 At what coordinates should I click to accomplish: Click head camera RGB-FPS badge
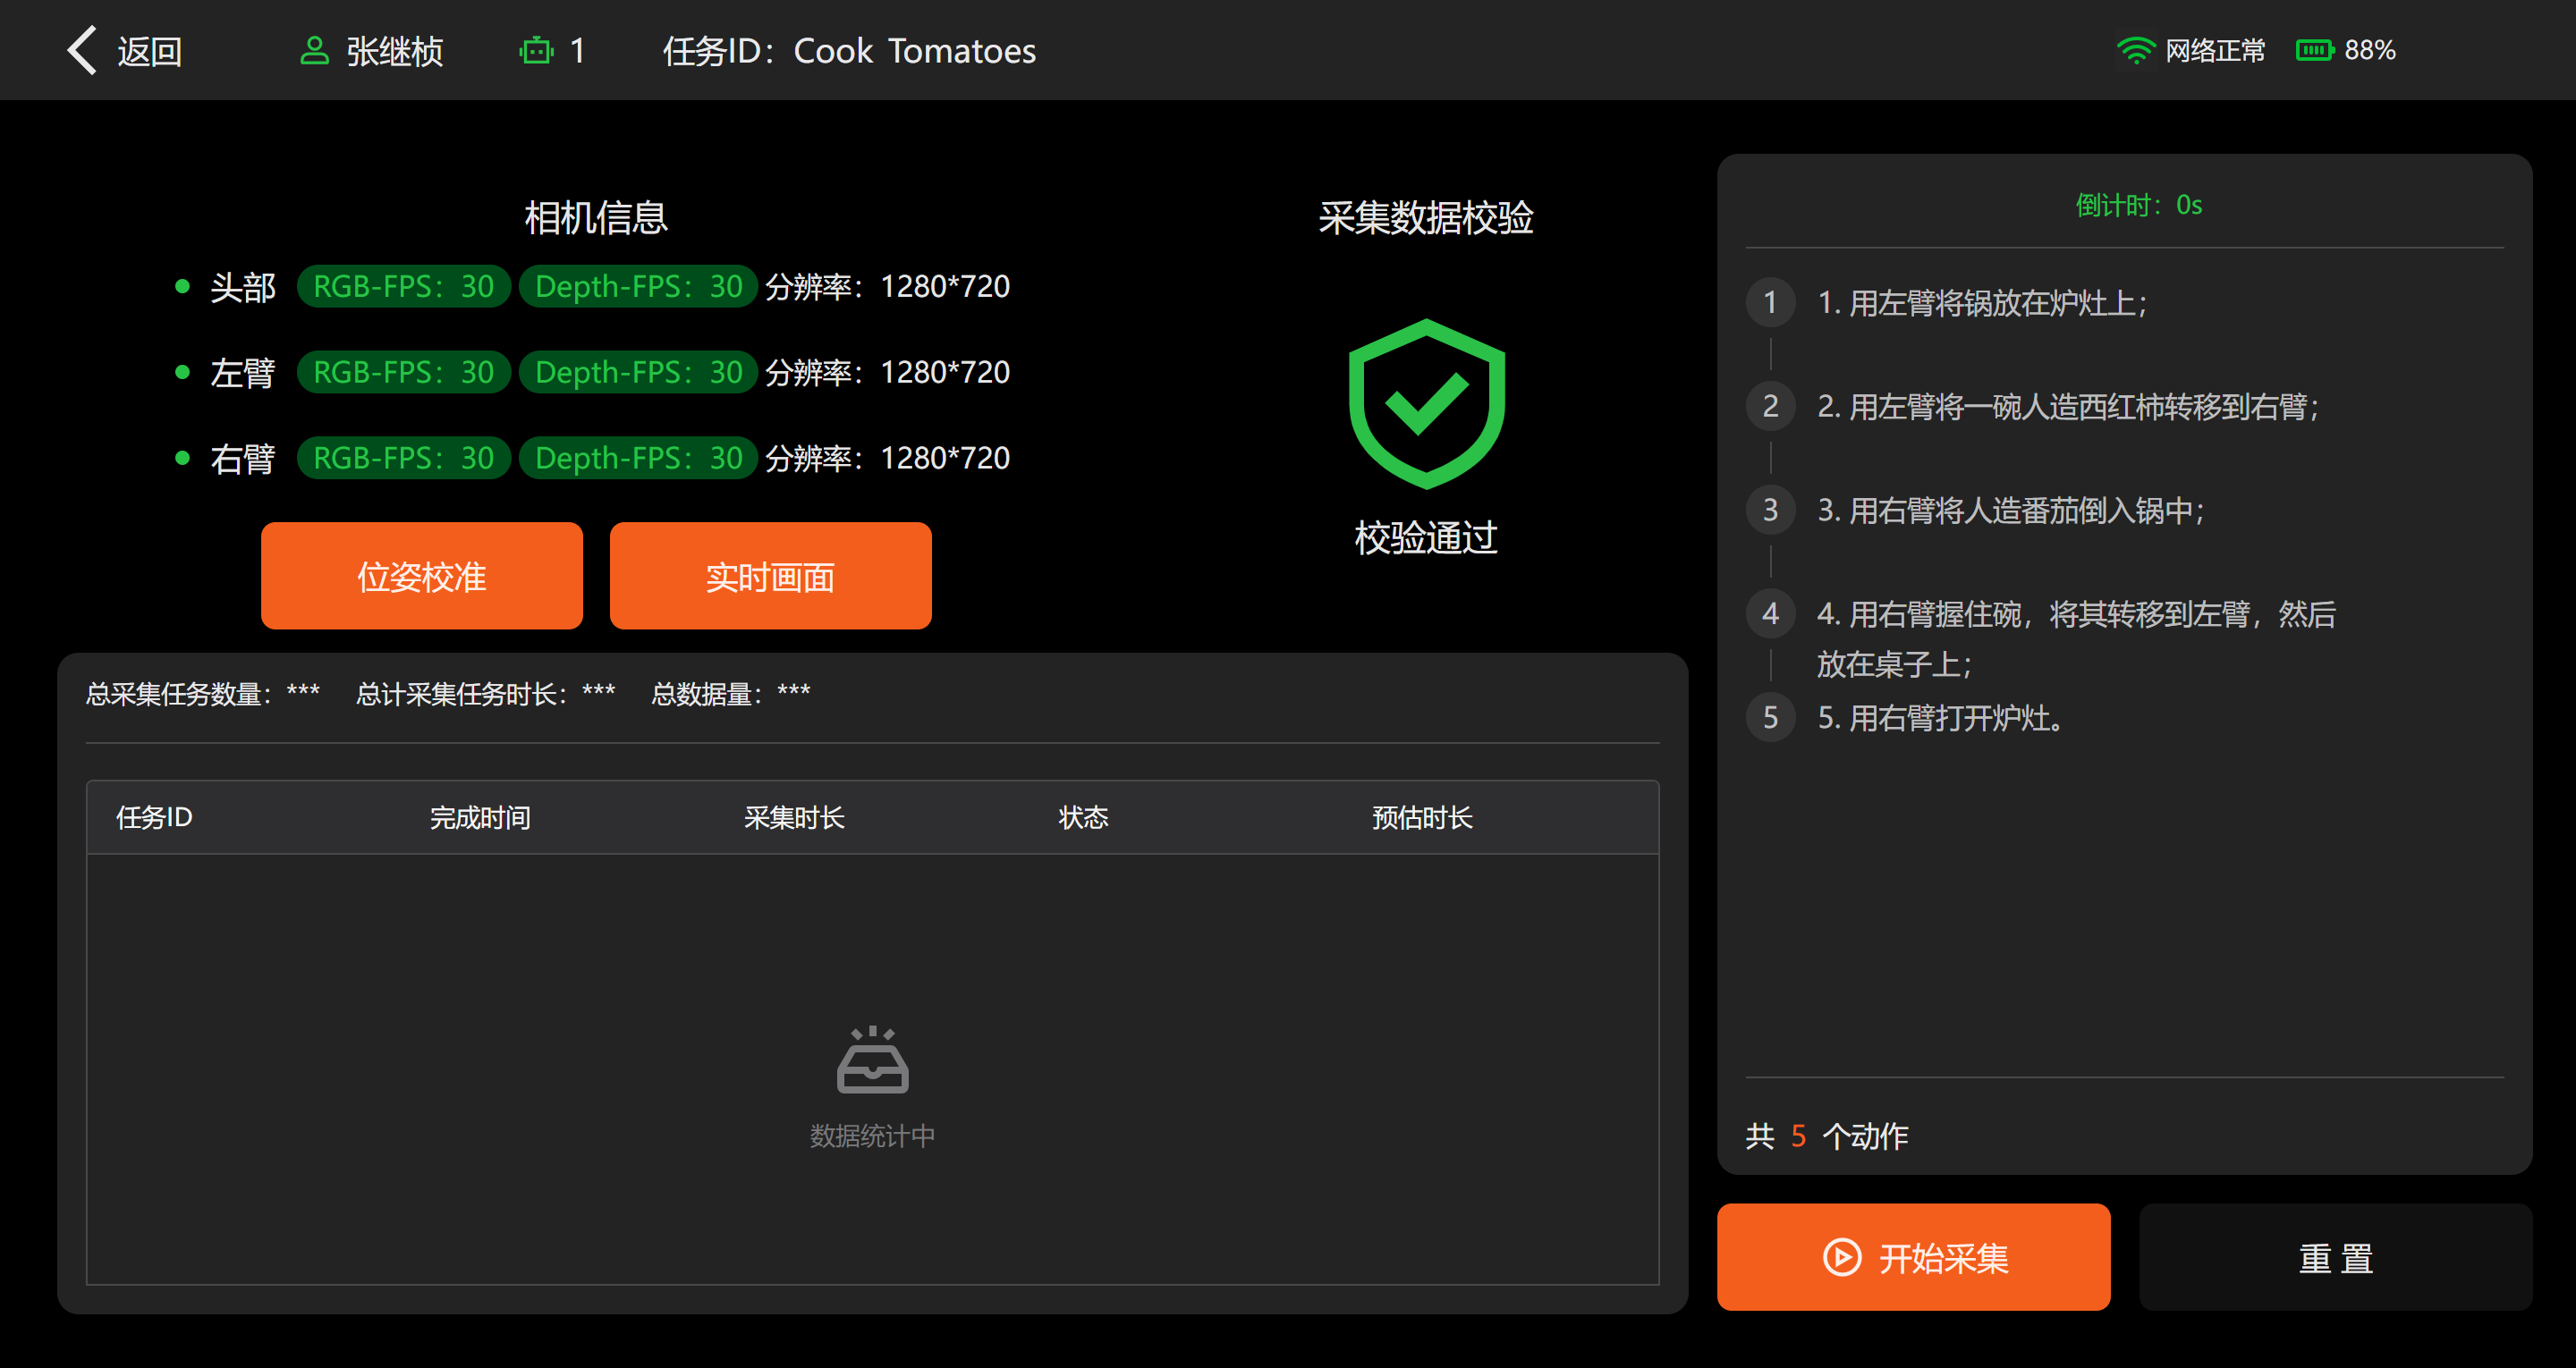404,287
